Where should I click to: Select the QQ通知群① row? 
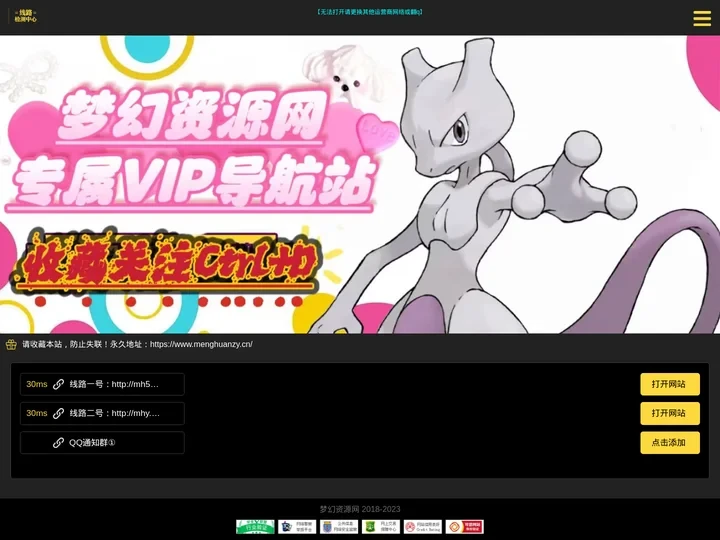tap(102, 443)
